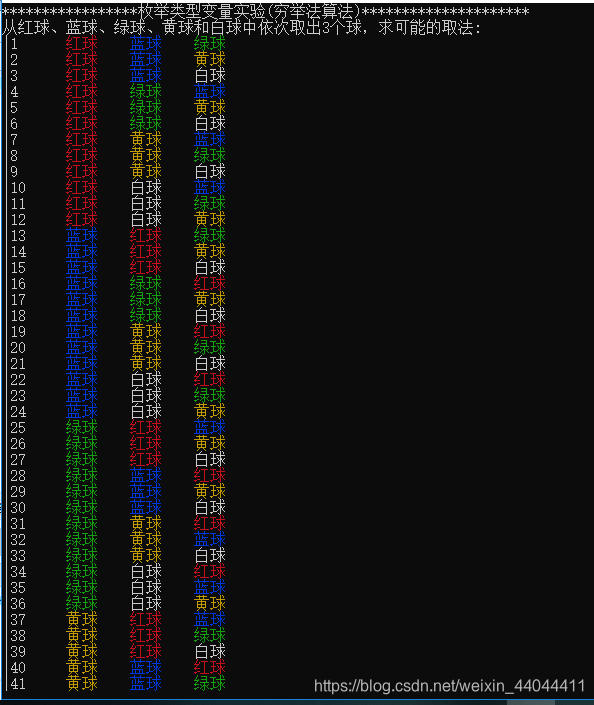
Task: Click the blue 蓝球 in row 32
Action: pos(210,540)
